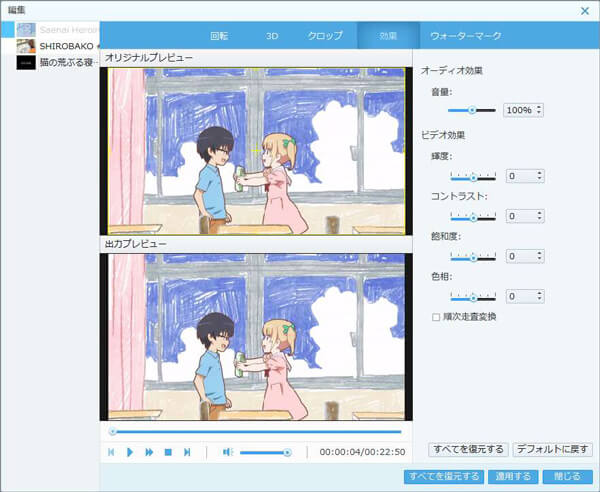Select 猫の荒ぶる寝 file name in list

point(67,62)
